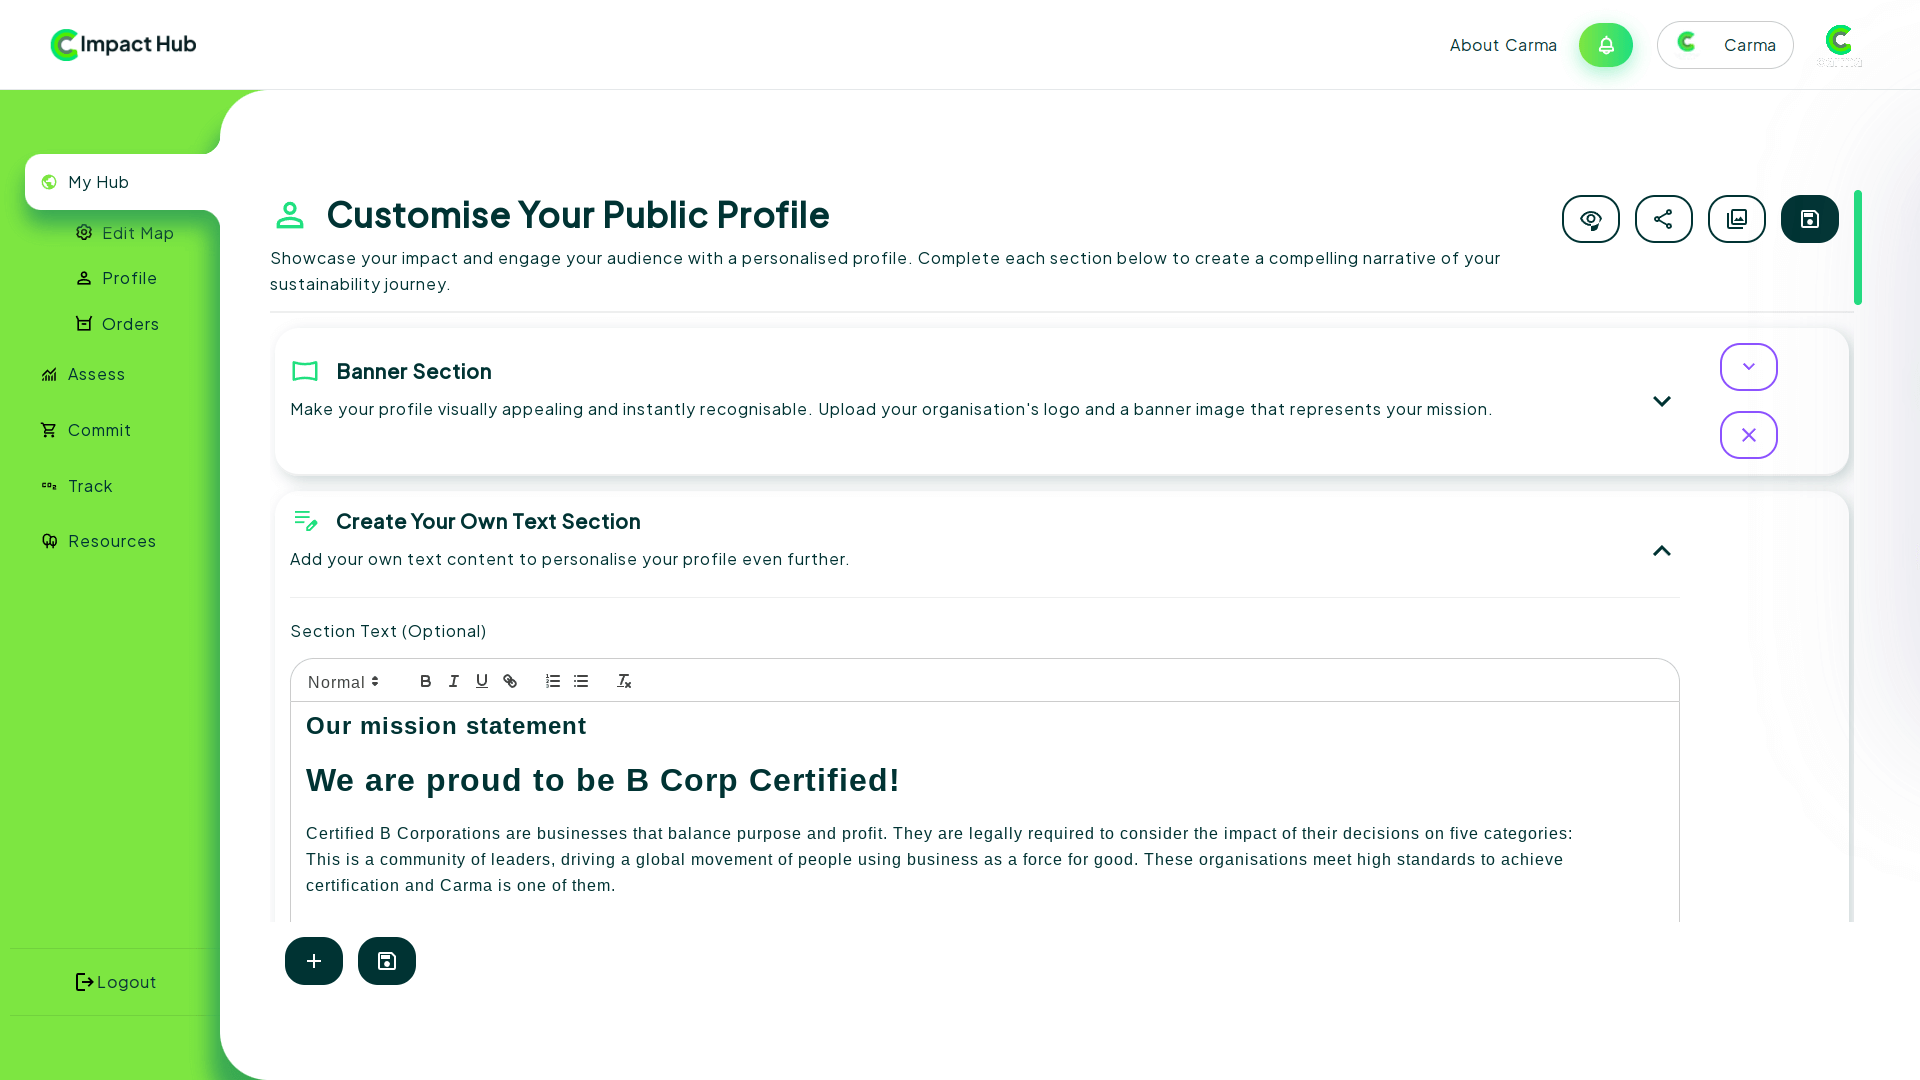Toggle bold formatting in the editor

426,681
